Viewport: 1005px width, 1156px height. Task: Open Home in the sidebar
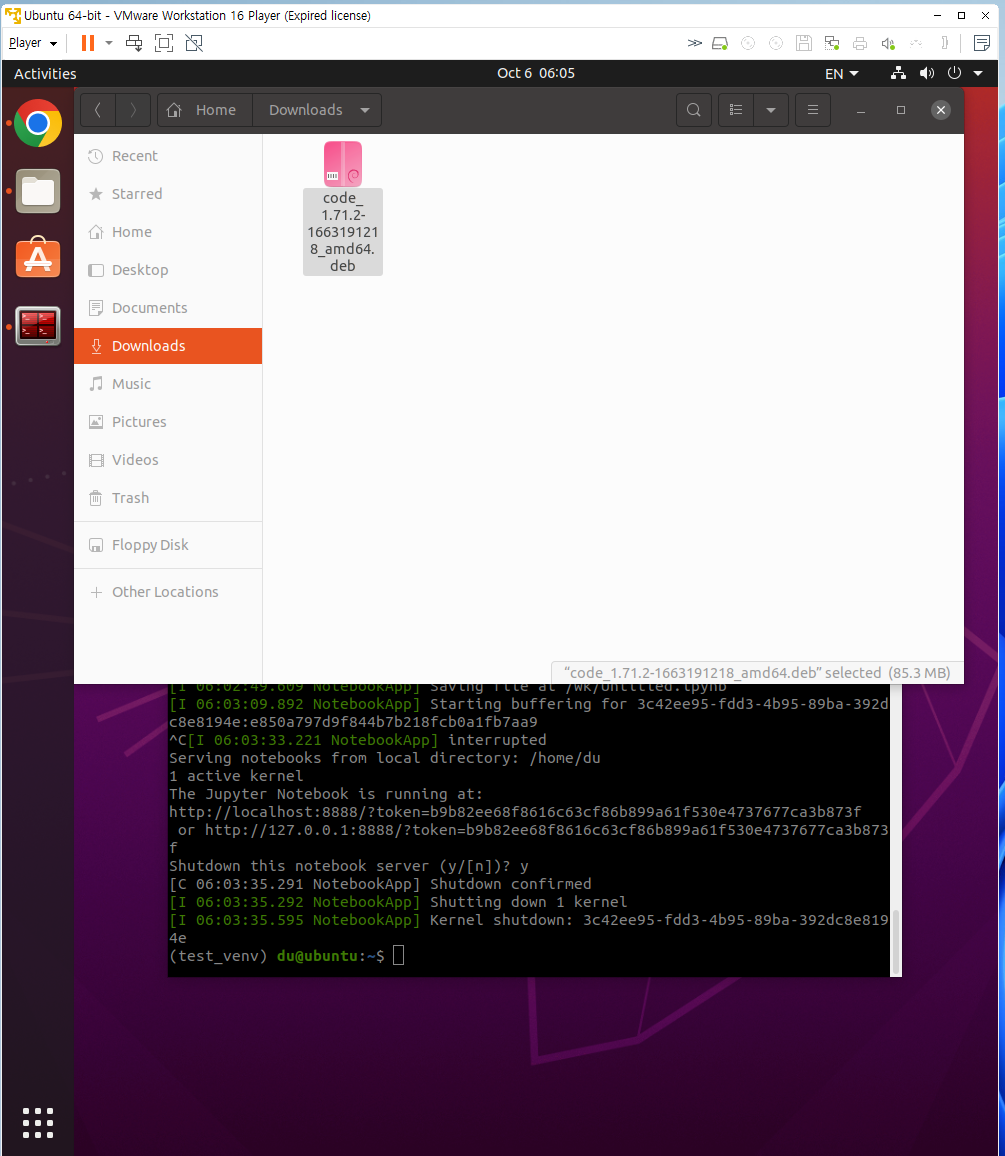pos(168,231)
